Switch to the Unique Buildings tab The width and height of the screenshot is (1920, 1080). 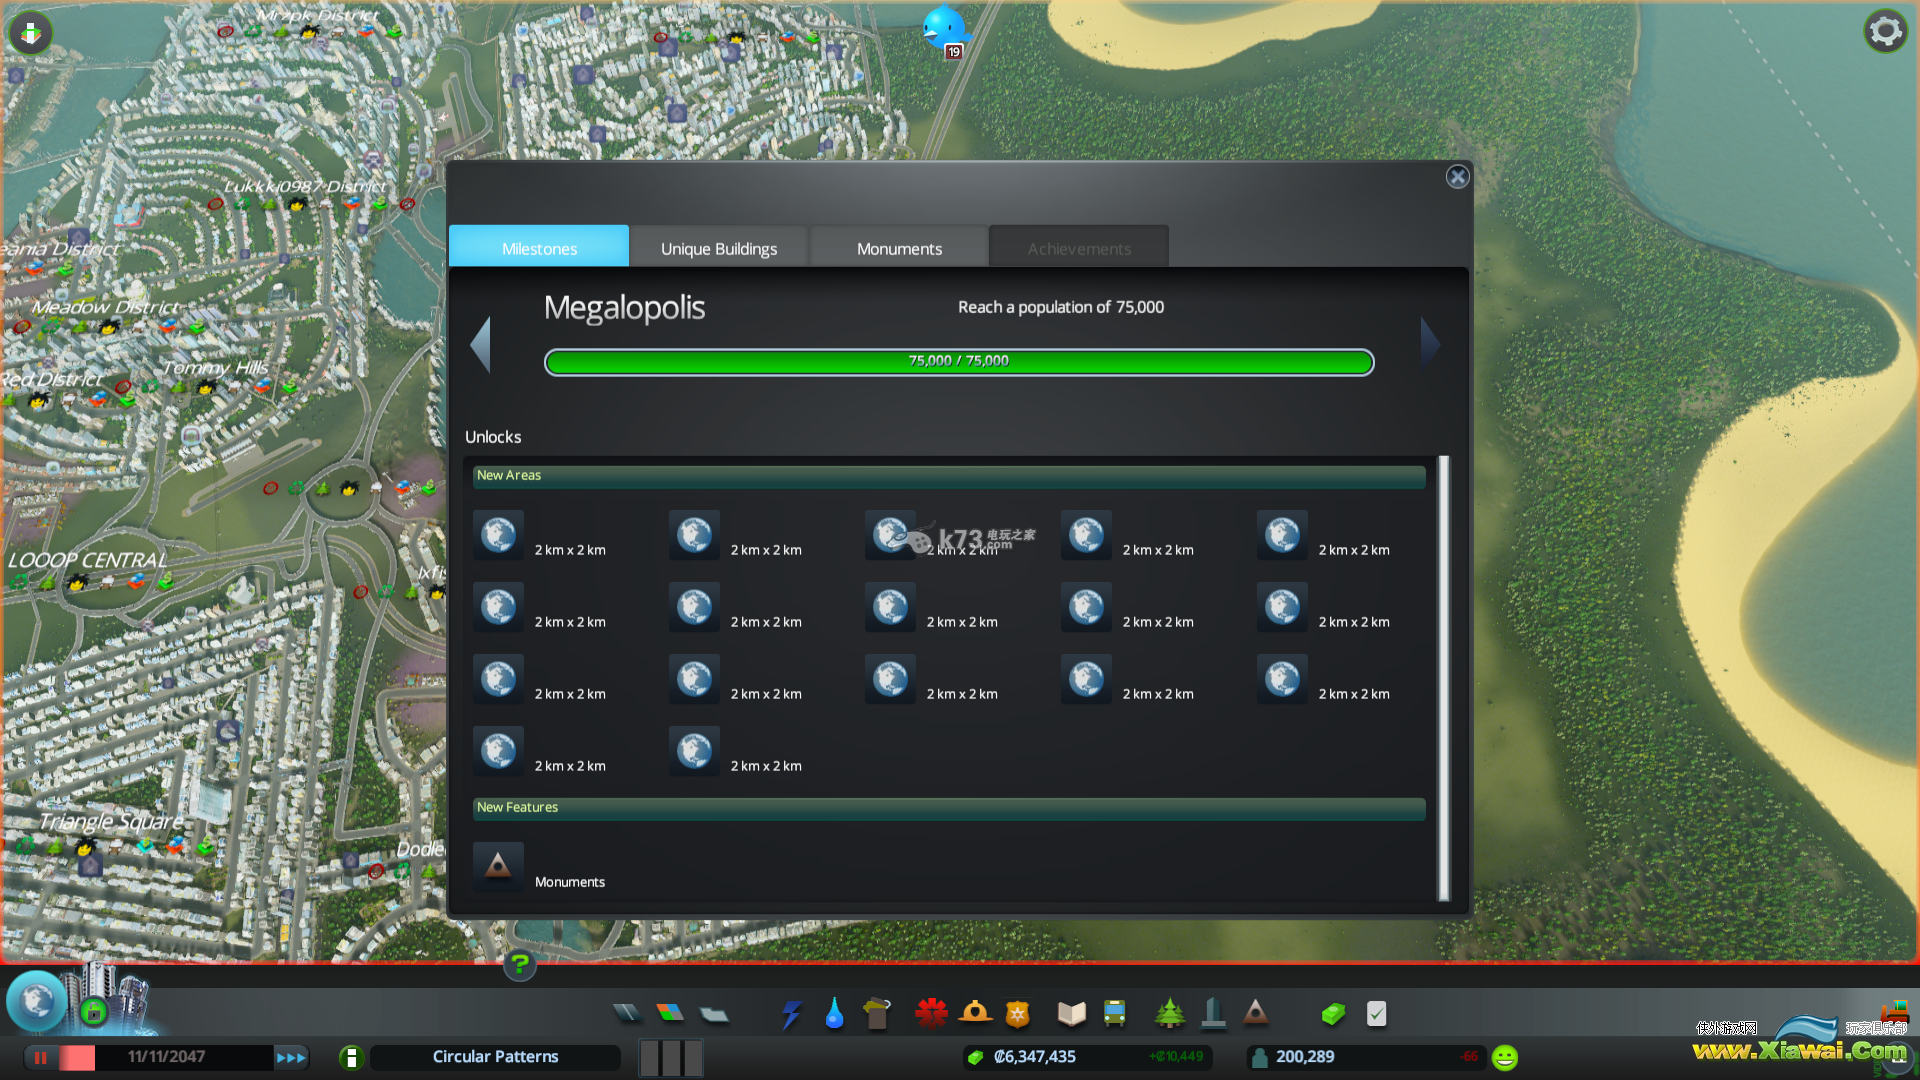[x=717, y=248]
